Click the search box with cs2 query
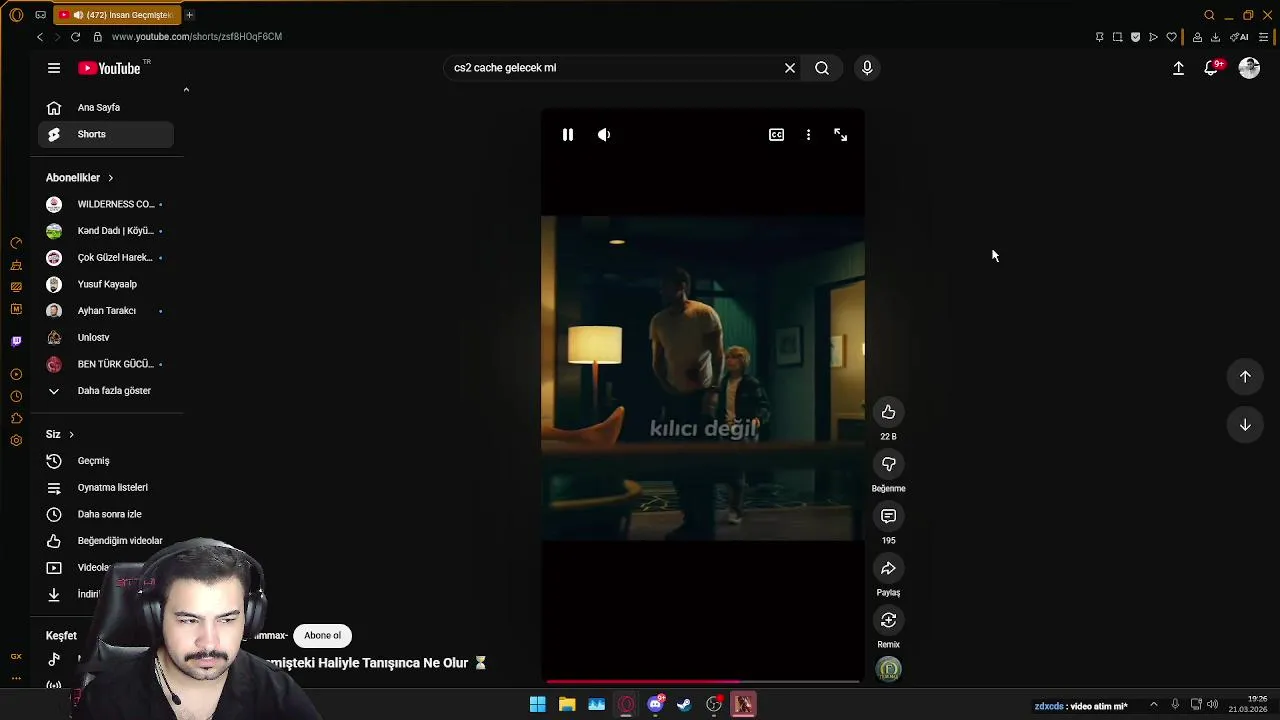The width and height of the screenshot is (1280, 720). point(612,68)
